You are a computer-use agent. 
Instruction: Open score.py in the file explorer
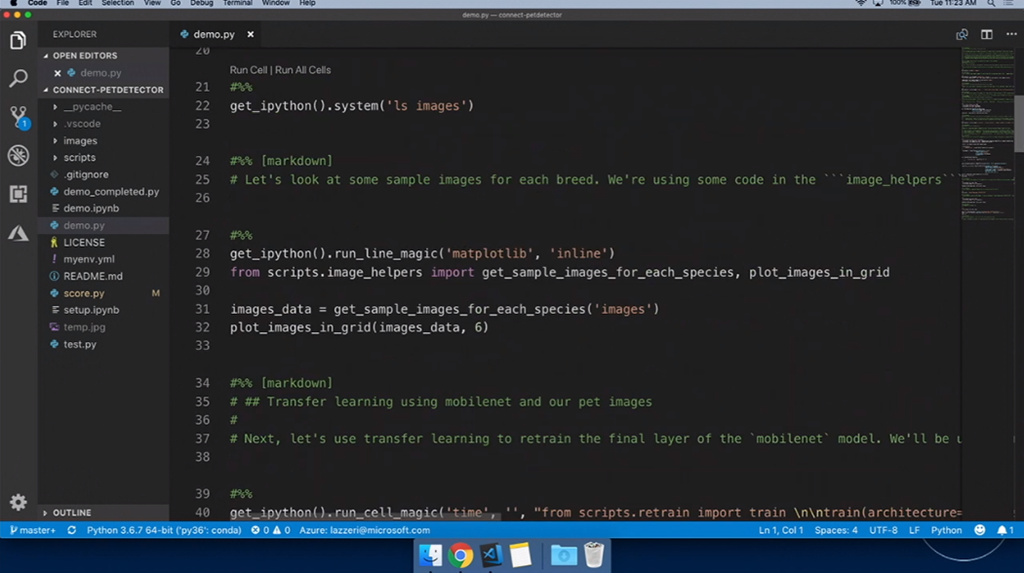click(84, 293)
